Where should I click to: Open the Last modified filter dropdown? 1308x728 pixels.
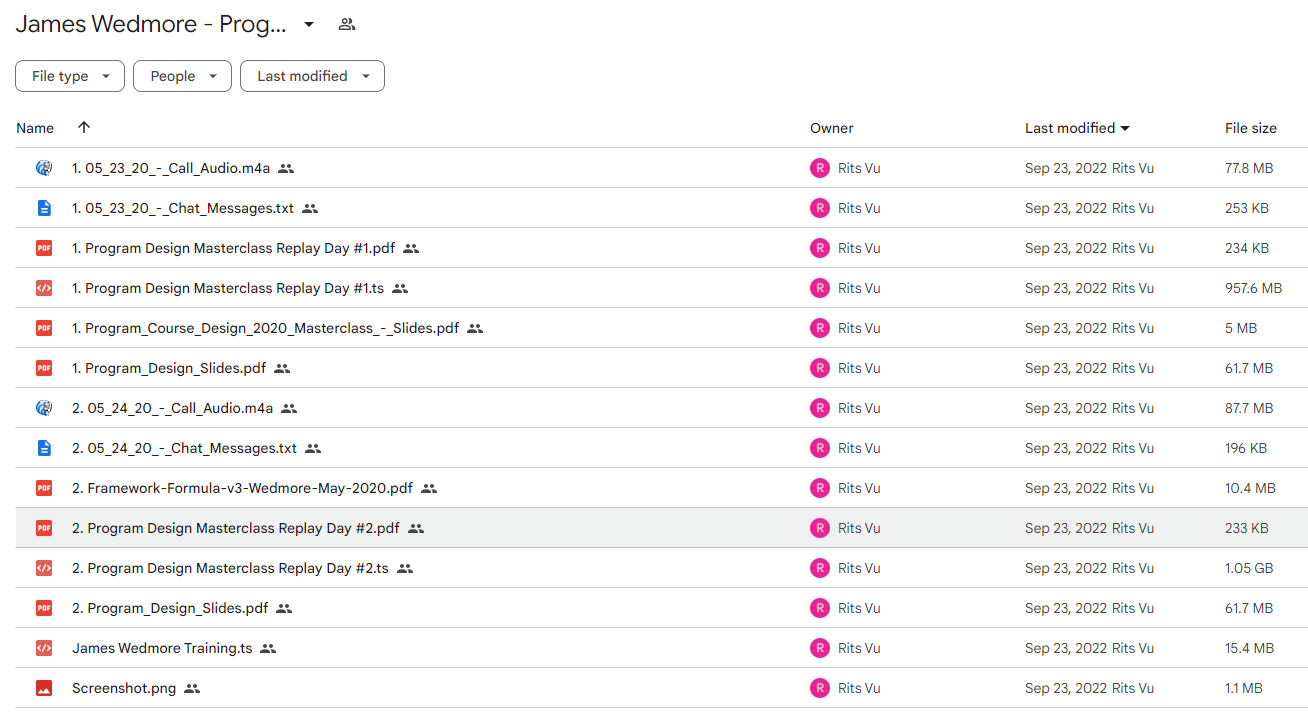point(312,76)
